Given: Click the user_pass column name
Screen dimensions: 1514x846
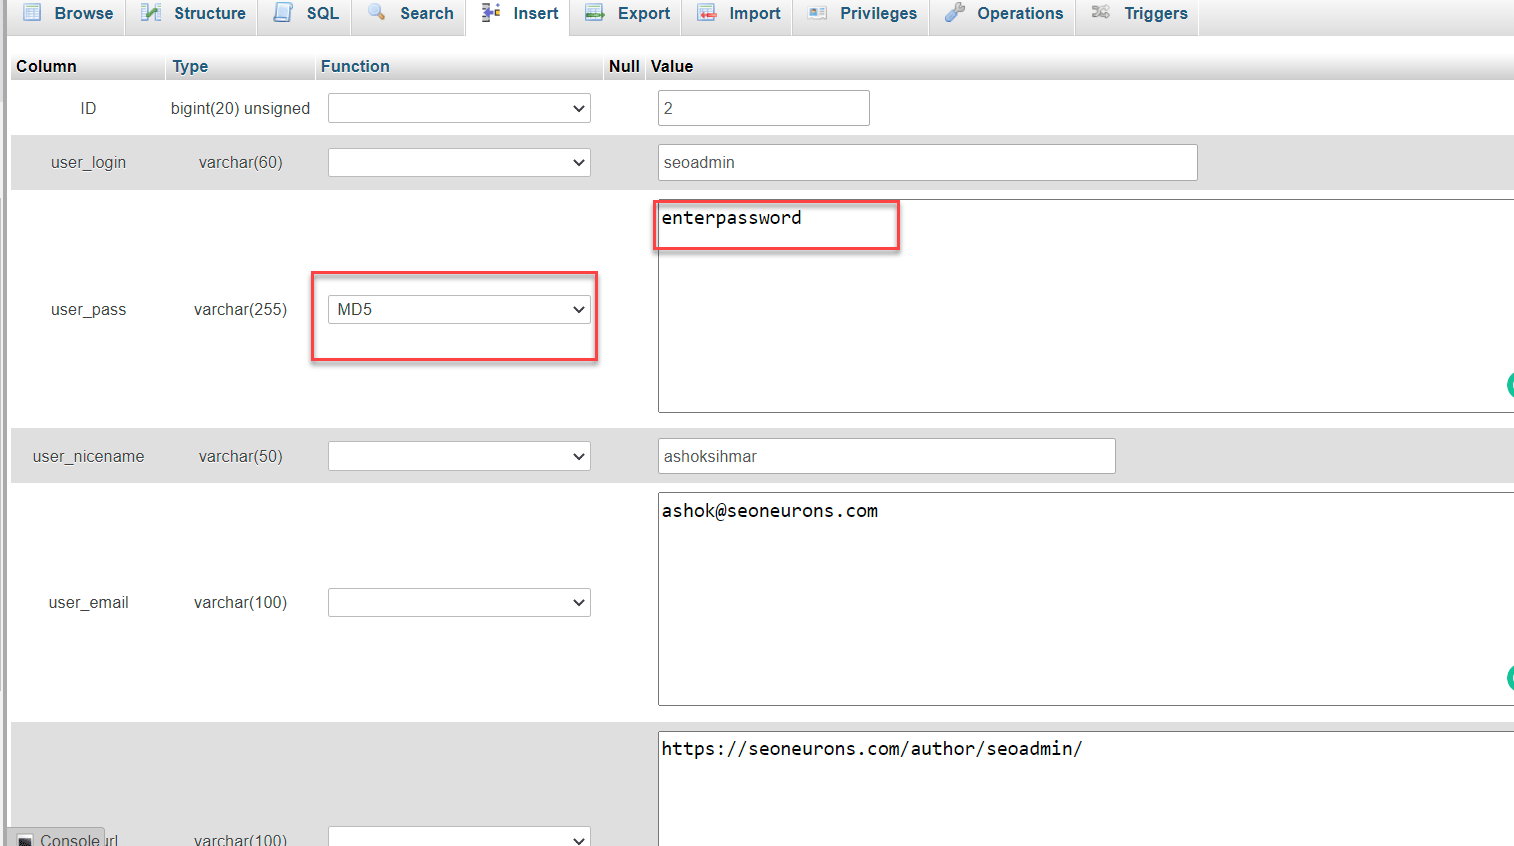Looking at the screenshot, I should [x=88, y=309].
